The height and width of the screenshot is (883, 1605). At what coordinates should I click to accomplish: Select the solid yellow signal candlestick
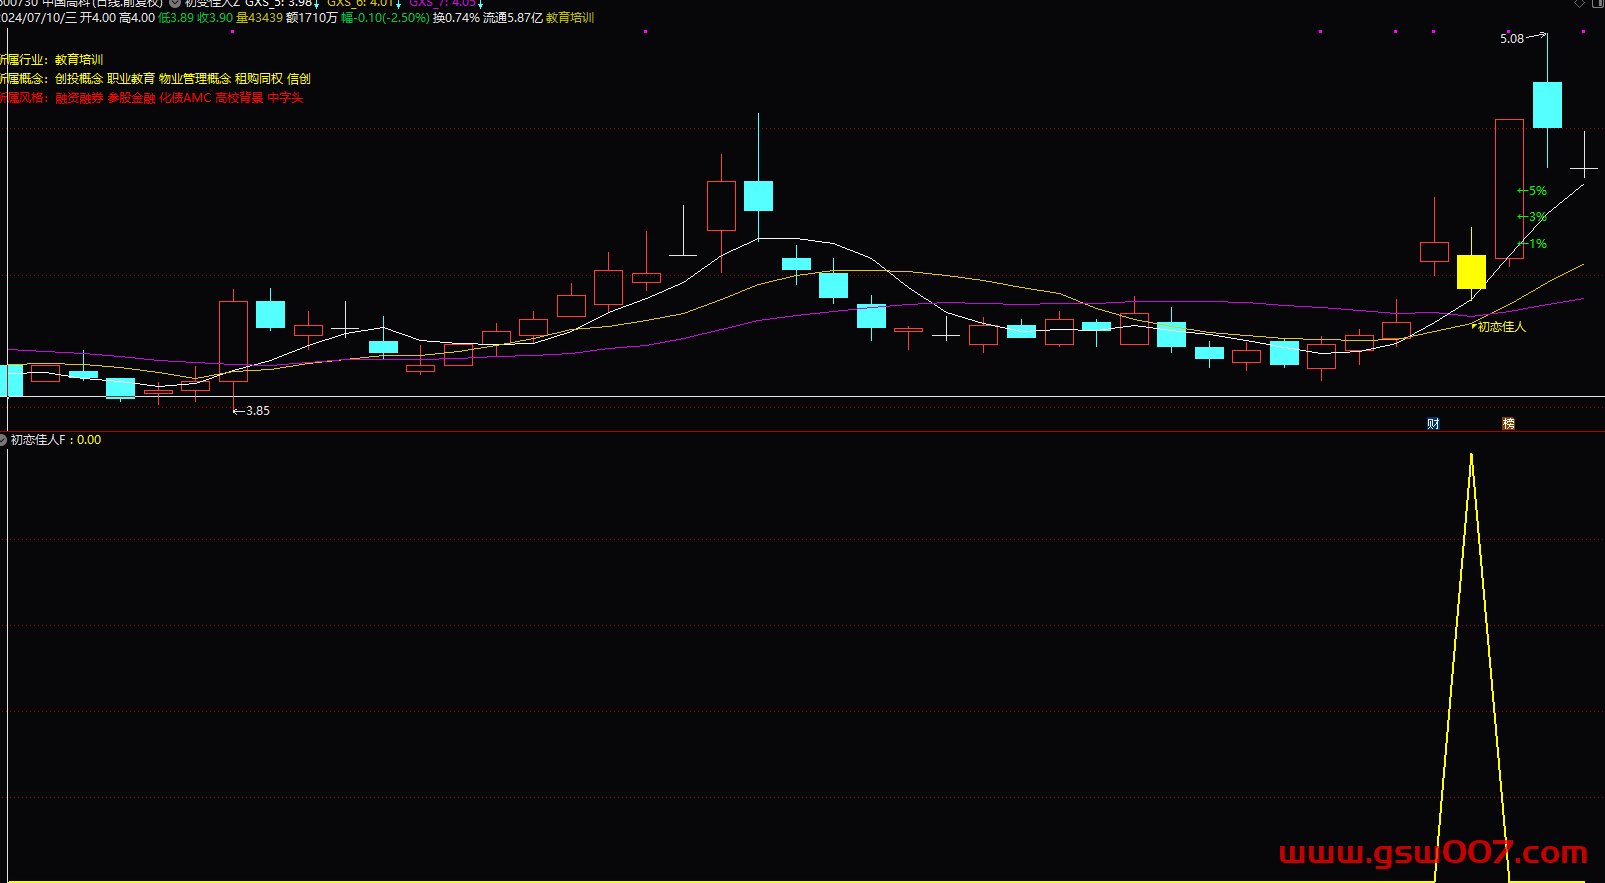click(x=1471, y=272)
